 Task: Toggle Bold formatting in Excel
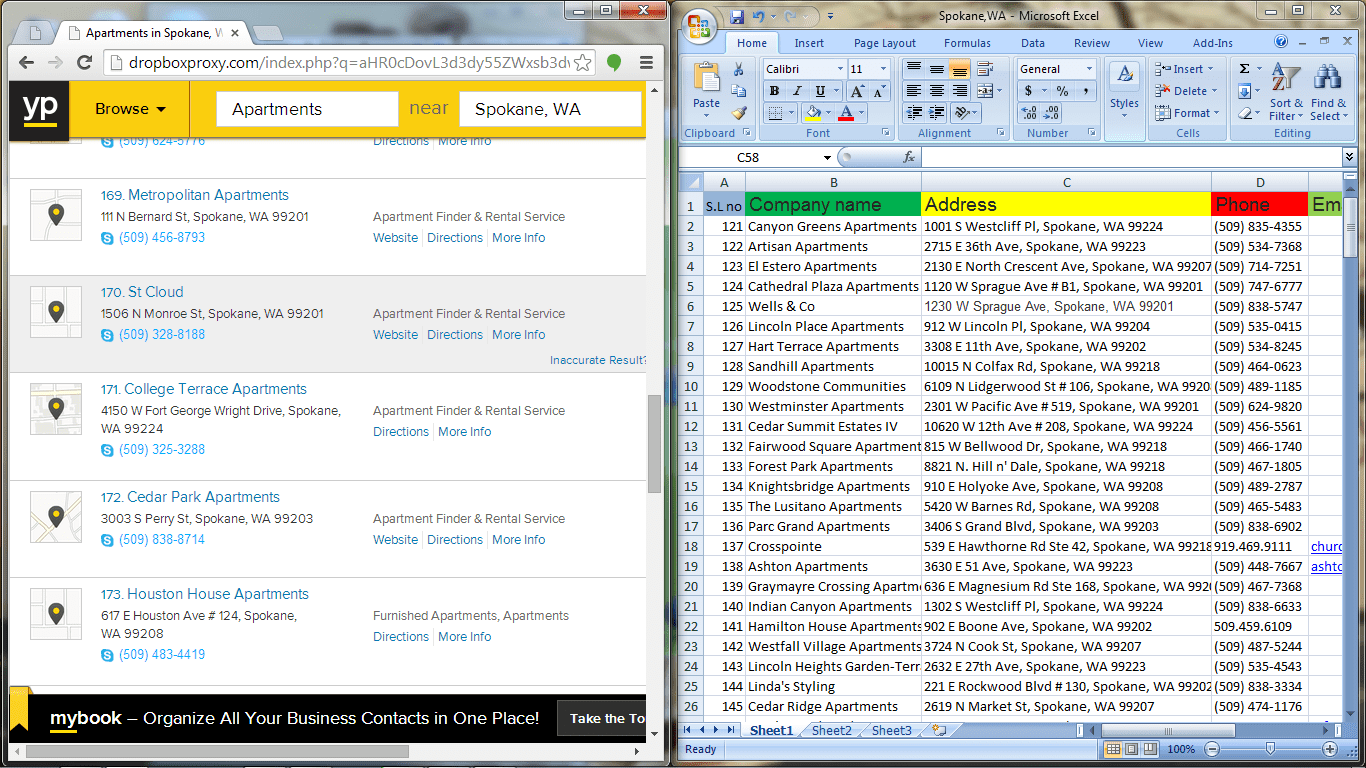(774, 91)
